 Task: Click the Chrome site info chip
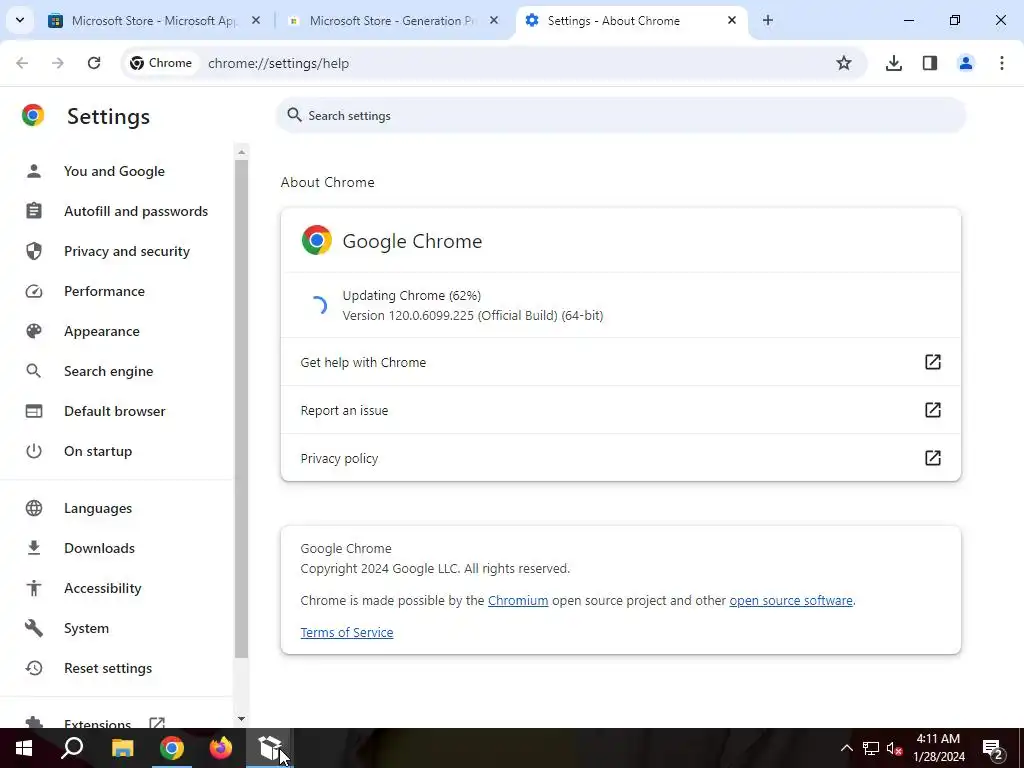(161, 63)
